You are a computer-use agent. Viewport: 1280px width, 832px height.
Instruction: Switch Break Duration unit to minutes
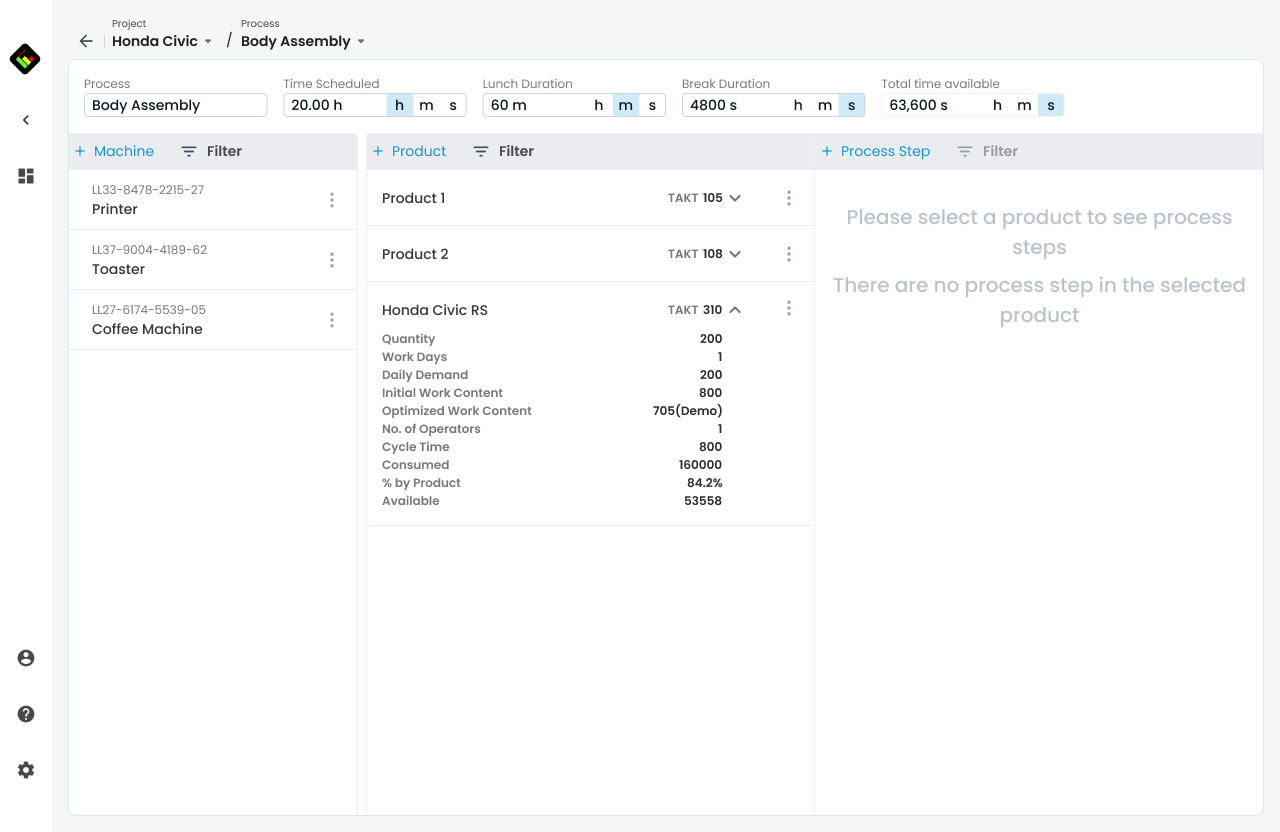pos(825,105)
